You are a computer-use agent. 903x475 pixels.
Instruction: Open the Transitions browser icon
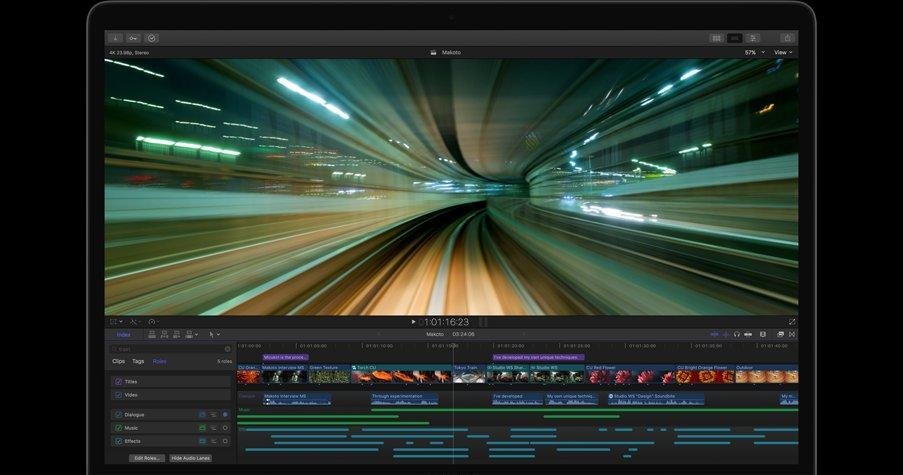click(792, 334)
